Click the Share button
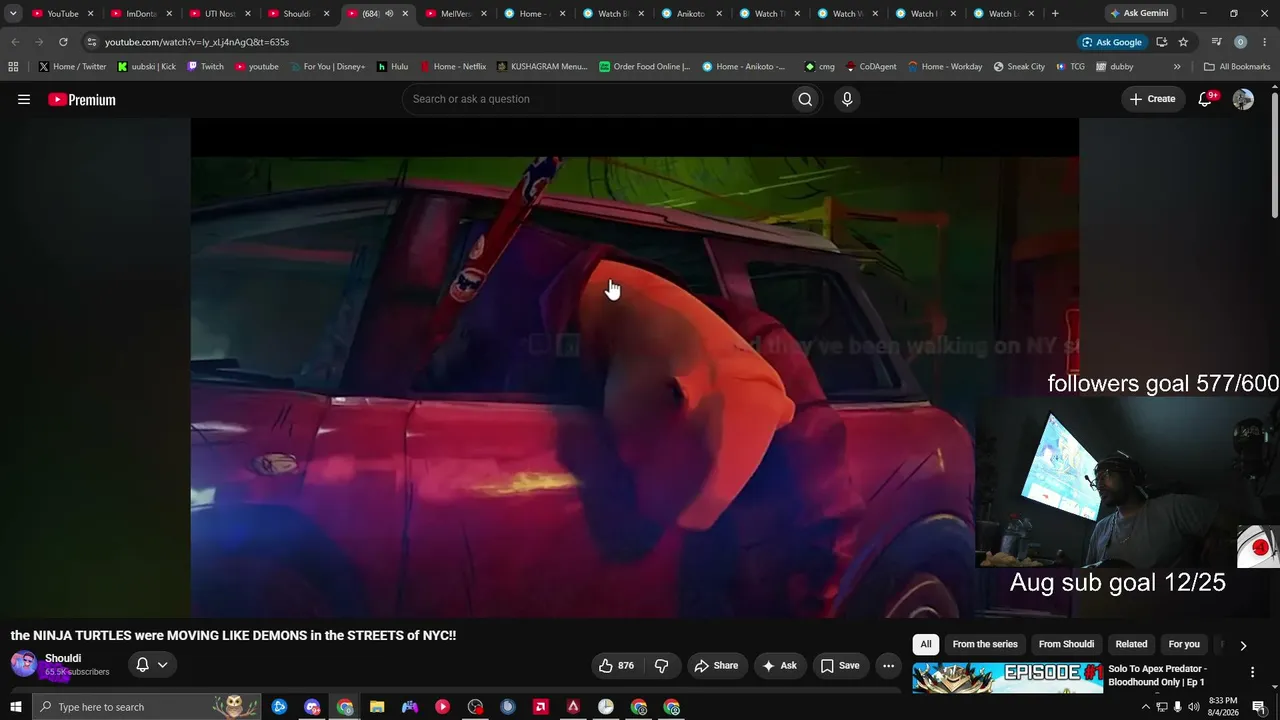Screen dimensions: 1280x720 [716, 666]
